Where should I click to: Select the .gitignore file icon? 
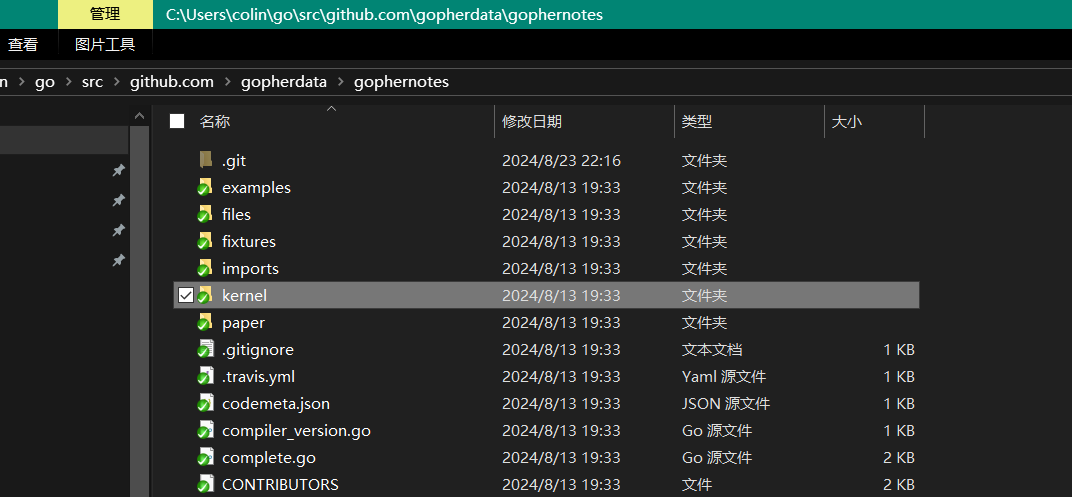tap(205, 349)
